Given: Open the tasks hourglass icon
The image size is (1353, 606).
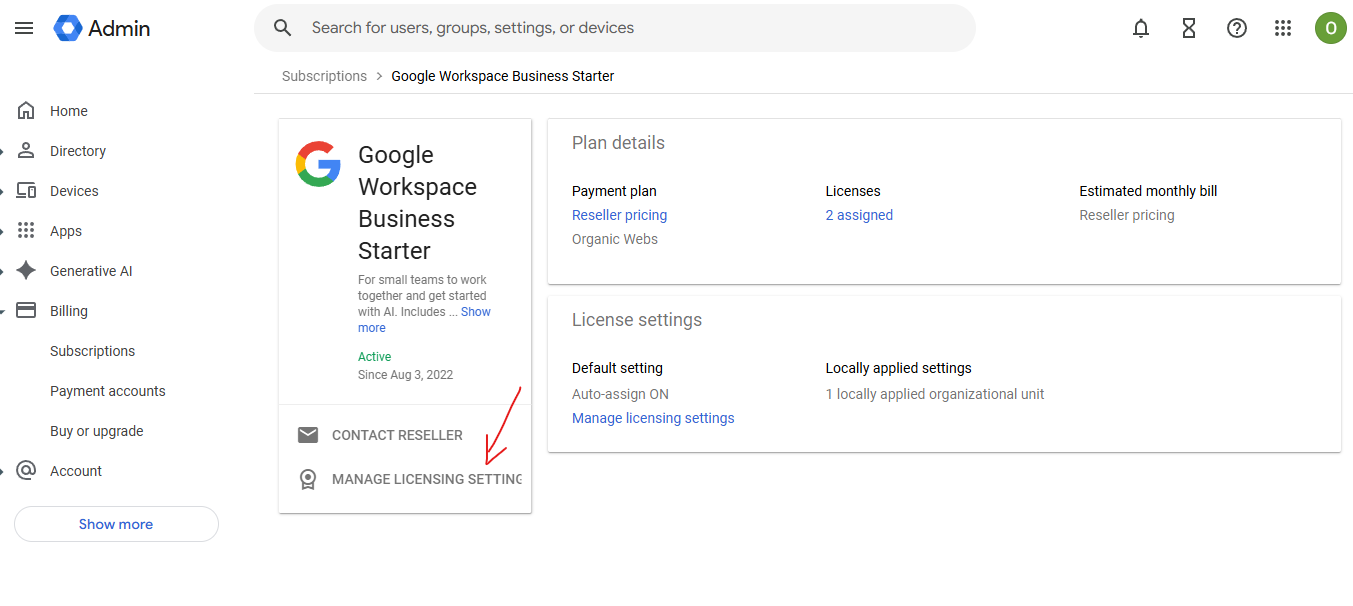Looking at the screenshot, I should coord(1189,28).
